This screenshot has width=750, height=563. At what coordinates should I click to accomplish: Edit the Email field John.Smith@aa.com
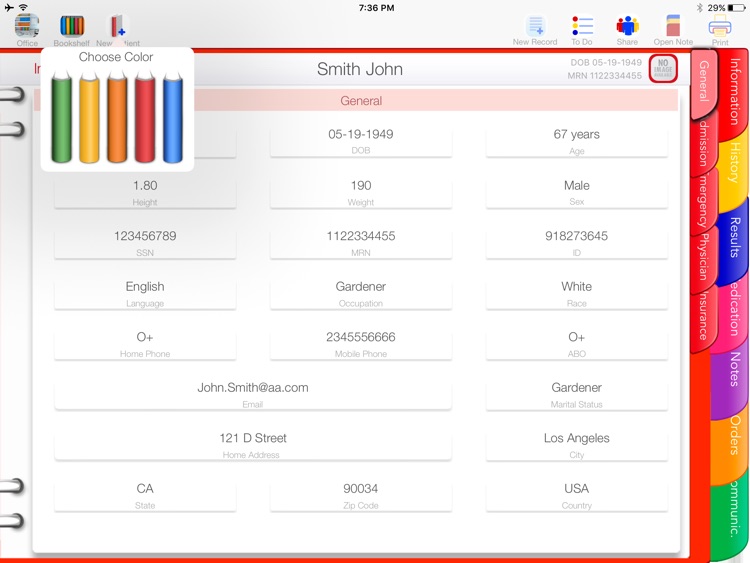(x=253, y=394)
